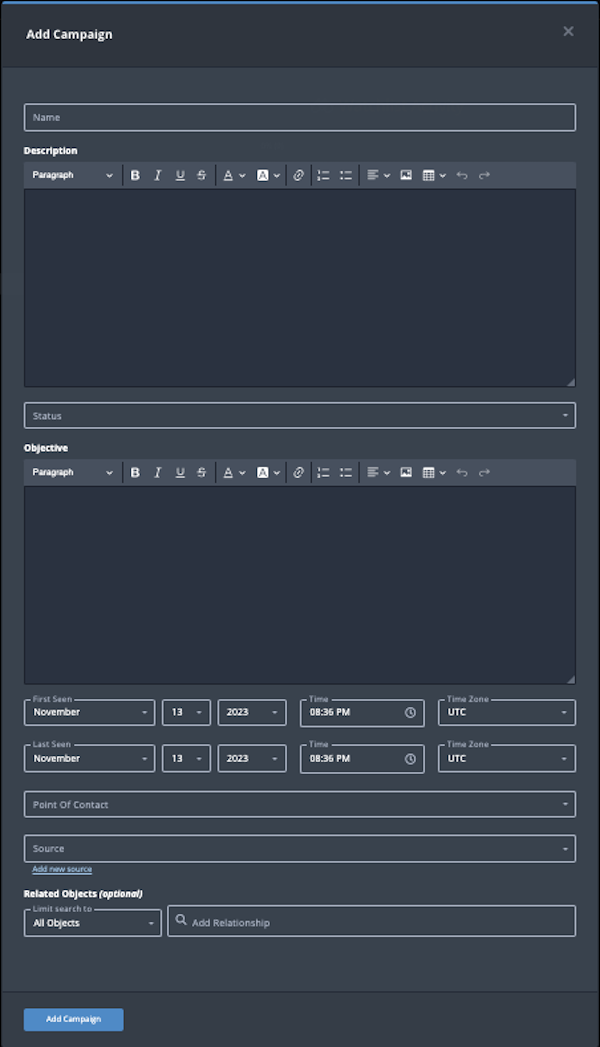Viewport: 600px width, 1047px height.
Task: Apply strikethrough in Description toolbar
Action: pyautogui.click(x=202, y=175)
